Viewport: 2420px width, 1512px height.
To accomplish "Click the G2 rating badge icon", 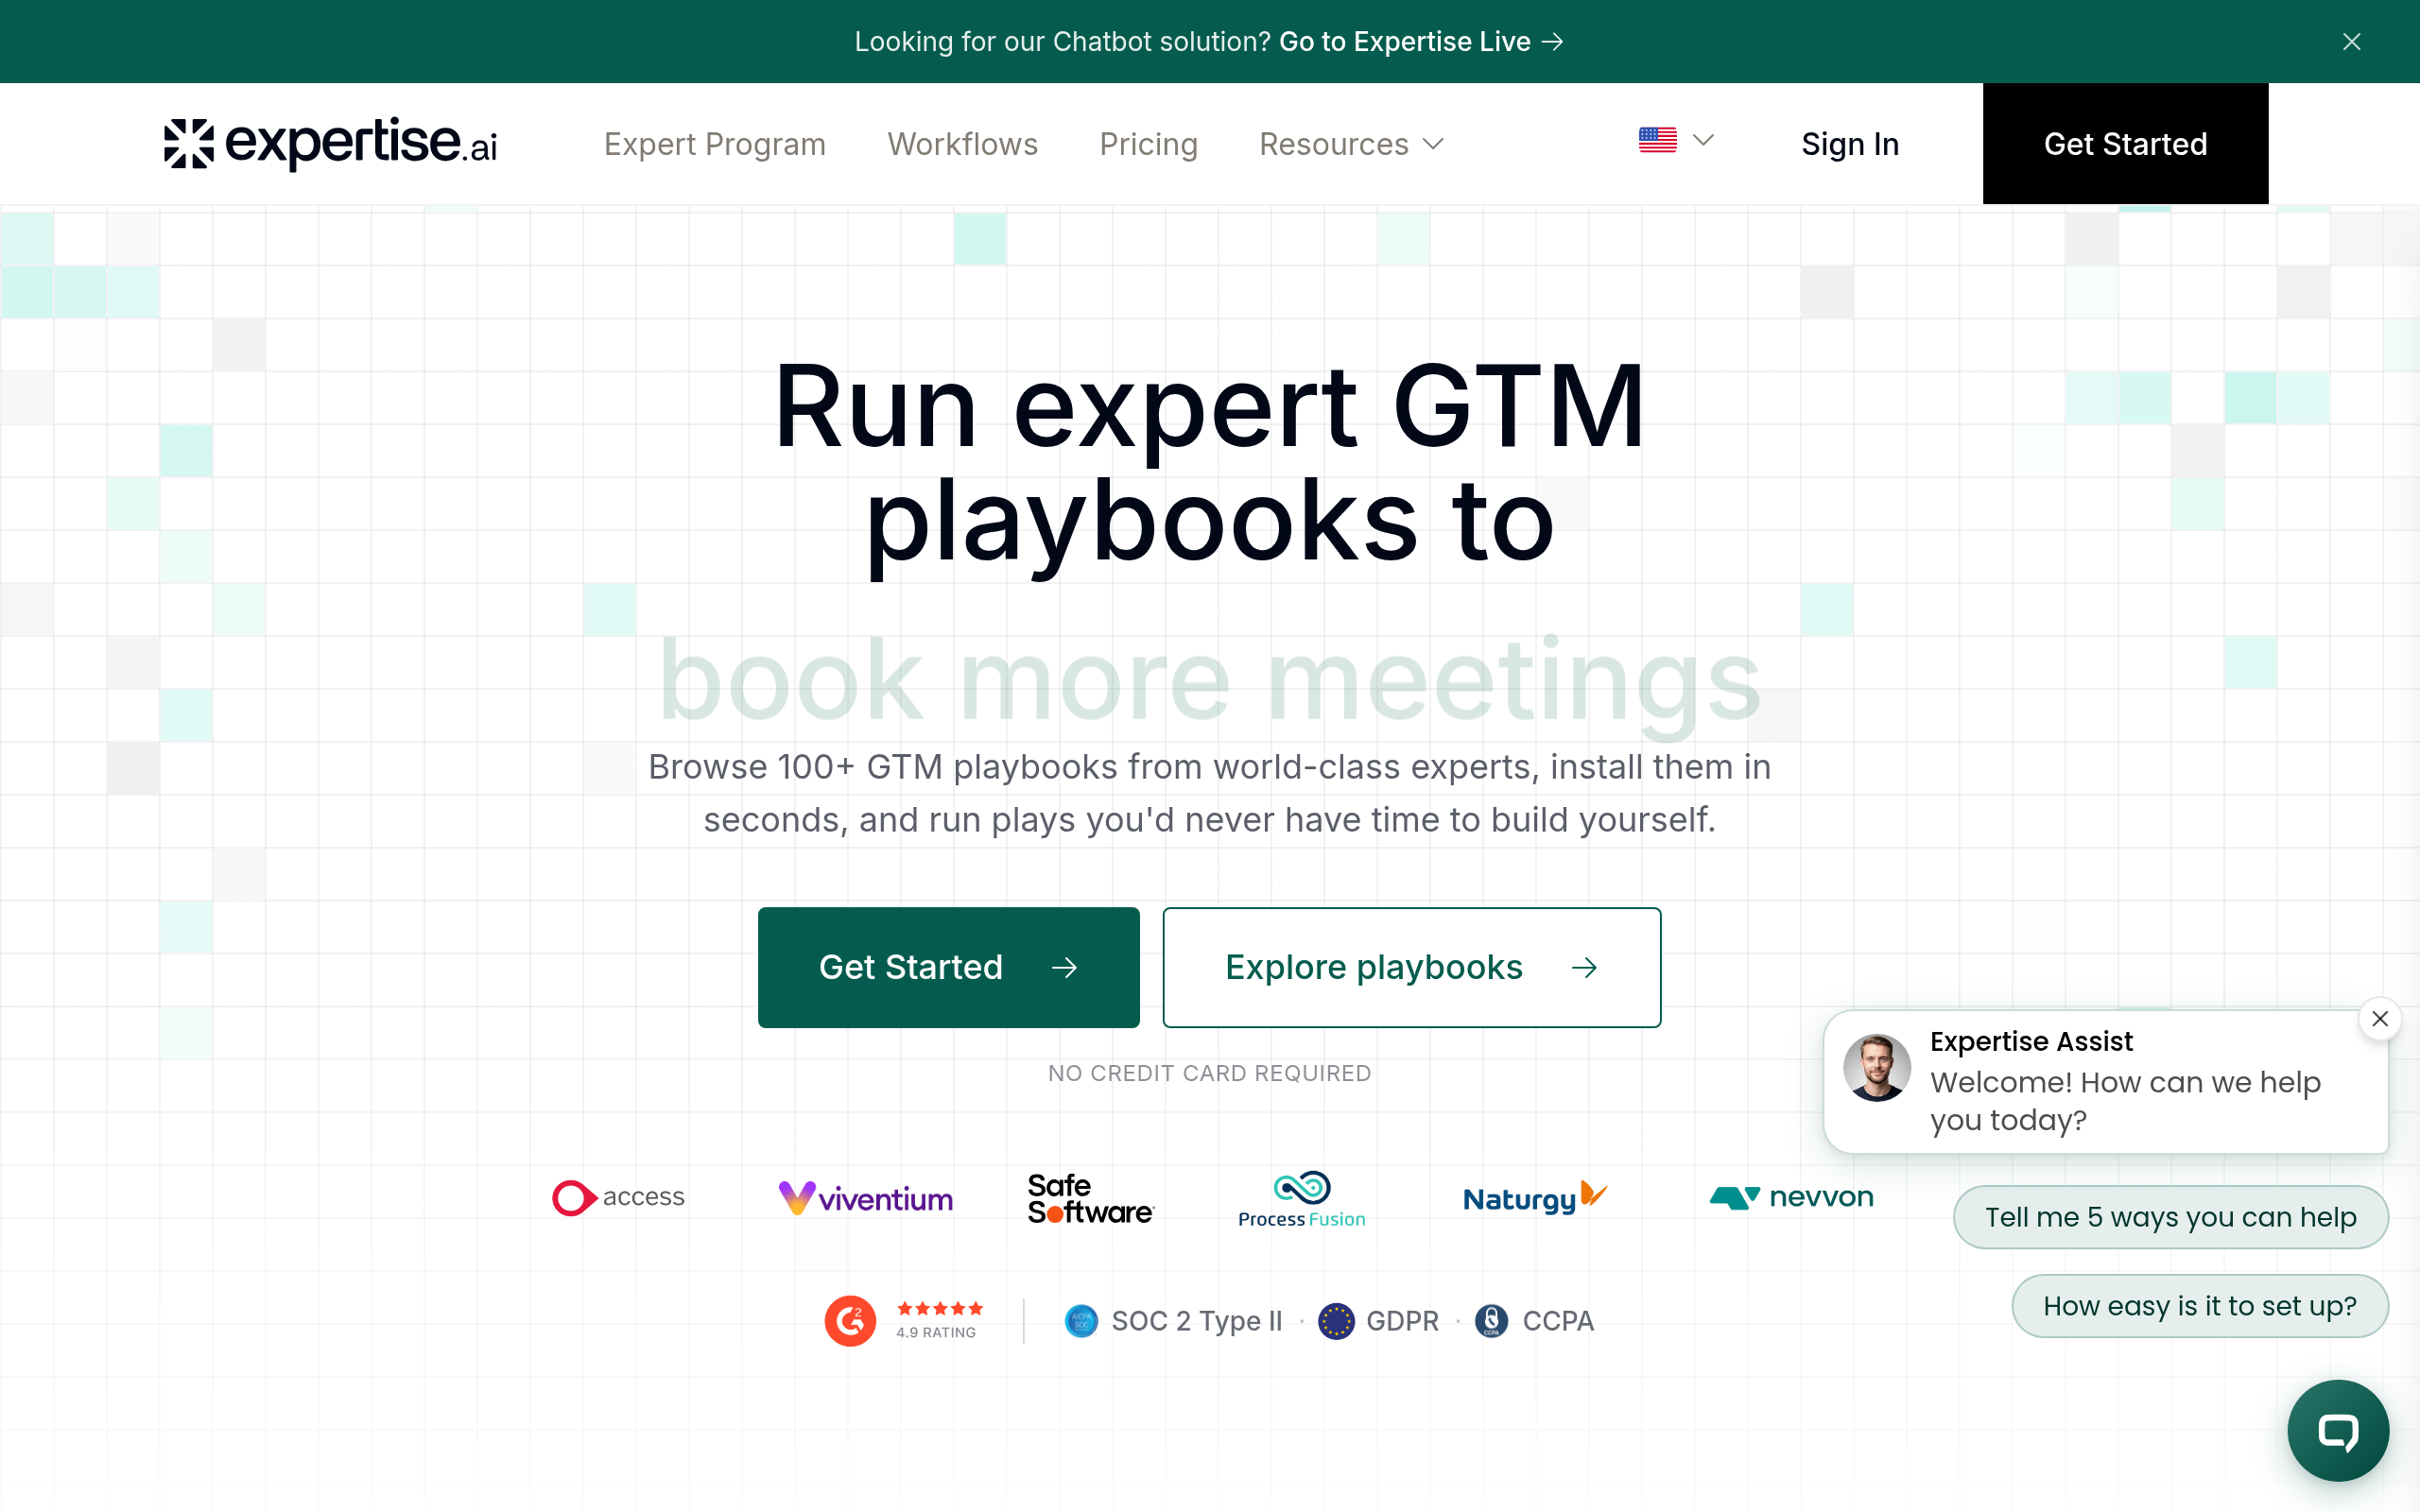I will point(850,1321).
